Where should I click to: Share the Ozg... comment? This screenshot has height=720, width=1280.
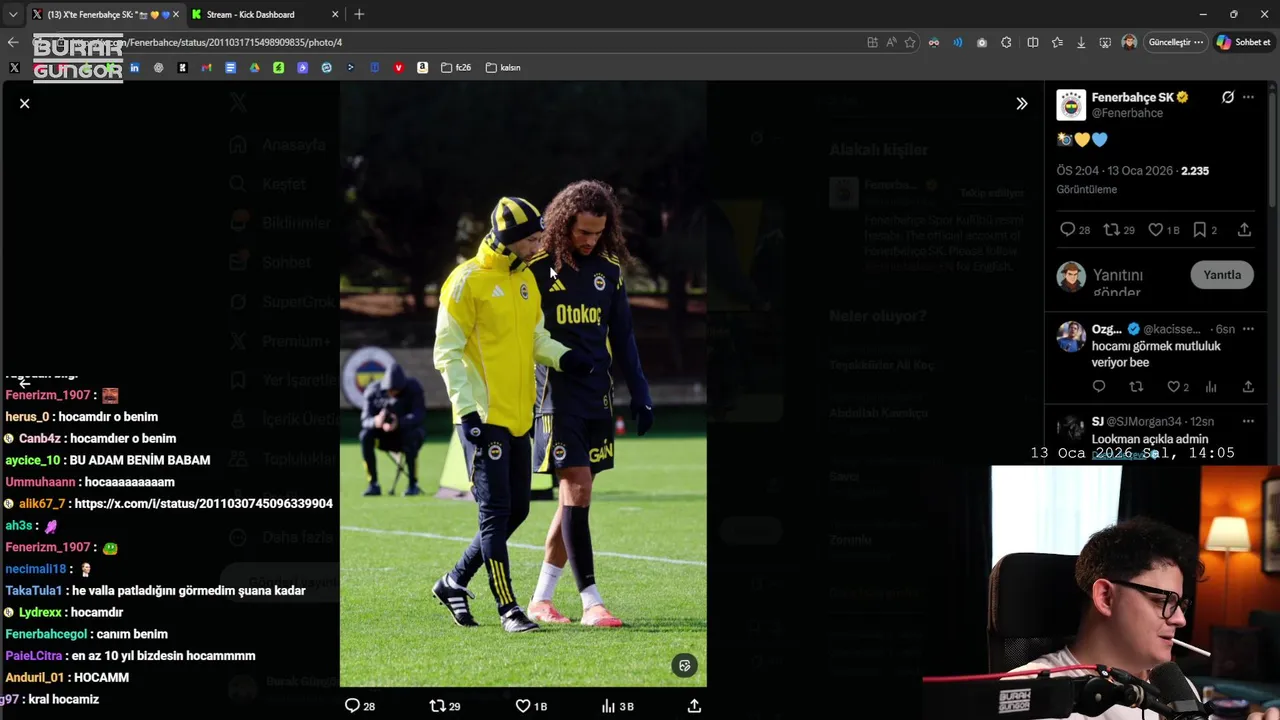pyautogui.click(x=1248, y=387)
